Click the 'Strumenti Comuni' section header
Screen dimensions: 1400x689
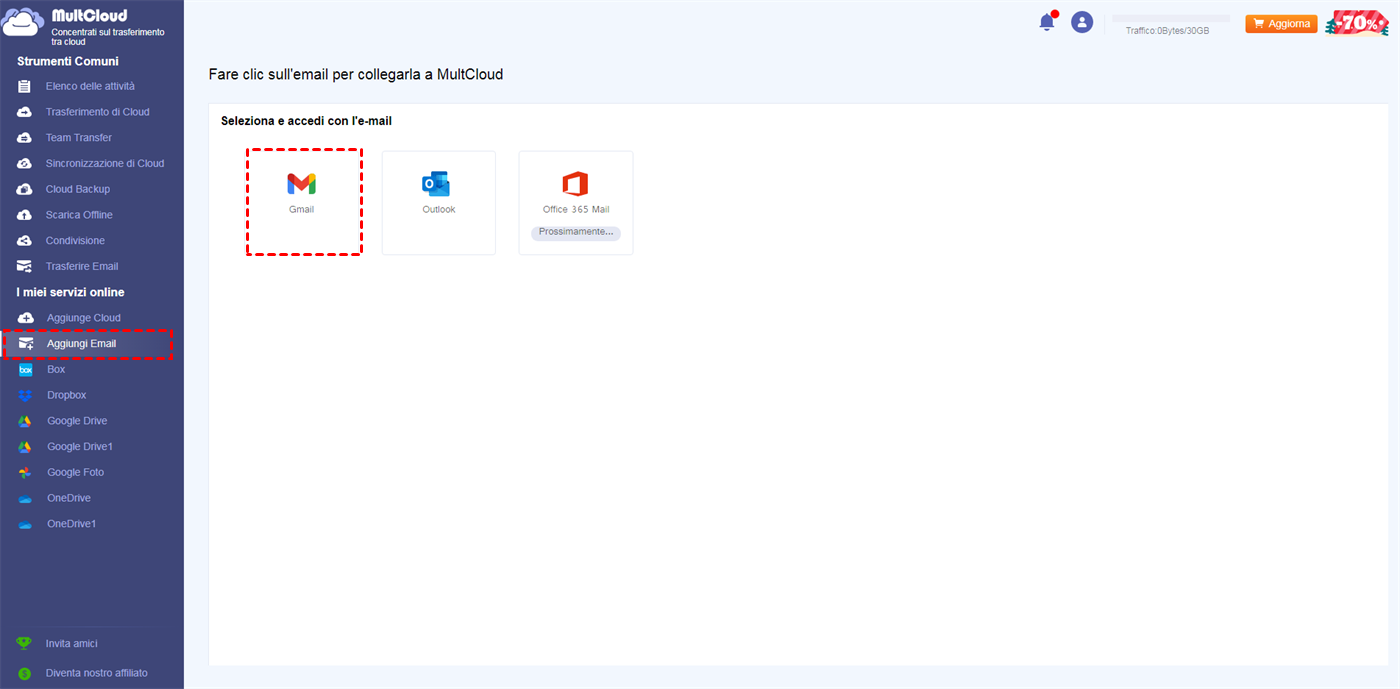click(68, 62)
